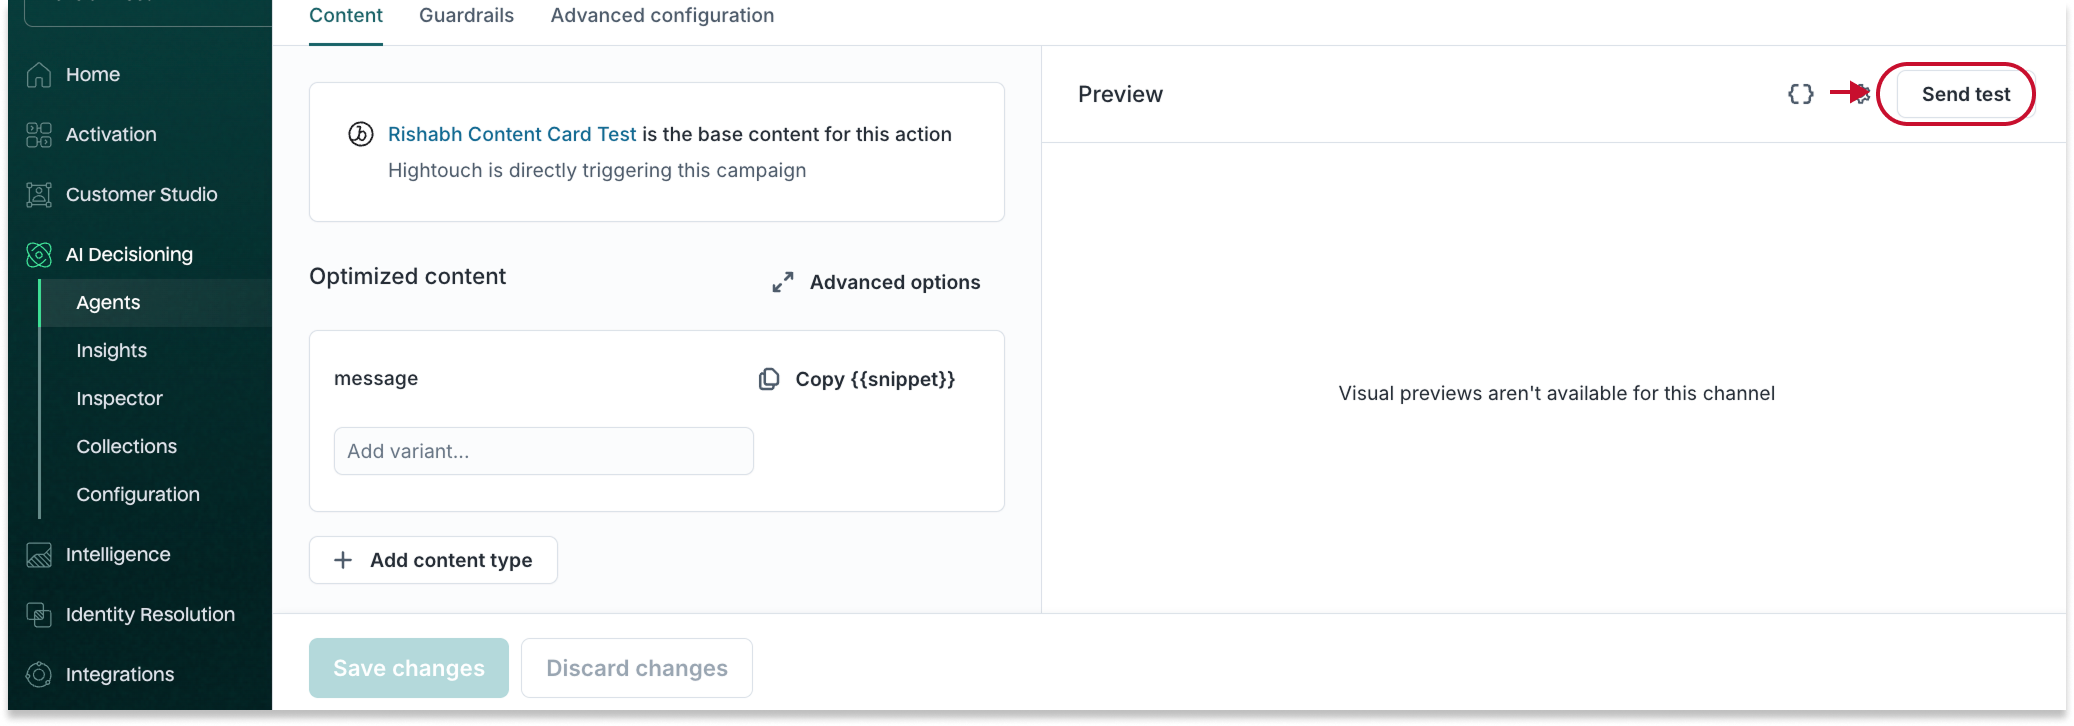This screenshot has width=2074, height=726.
Task: Go to Inspector in the sidebar
Action: click(119, 398)
